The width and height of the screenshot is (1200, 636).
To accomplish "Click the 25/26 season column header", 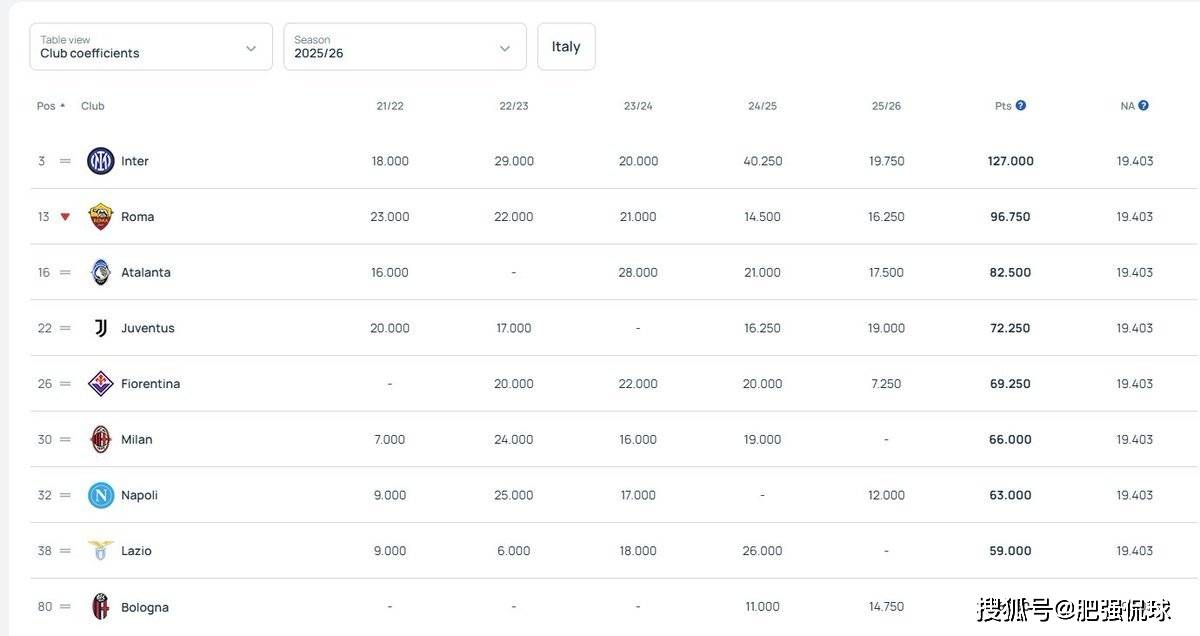I will [886, 106].
